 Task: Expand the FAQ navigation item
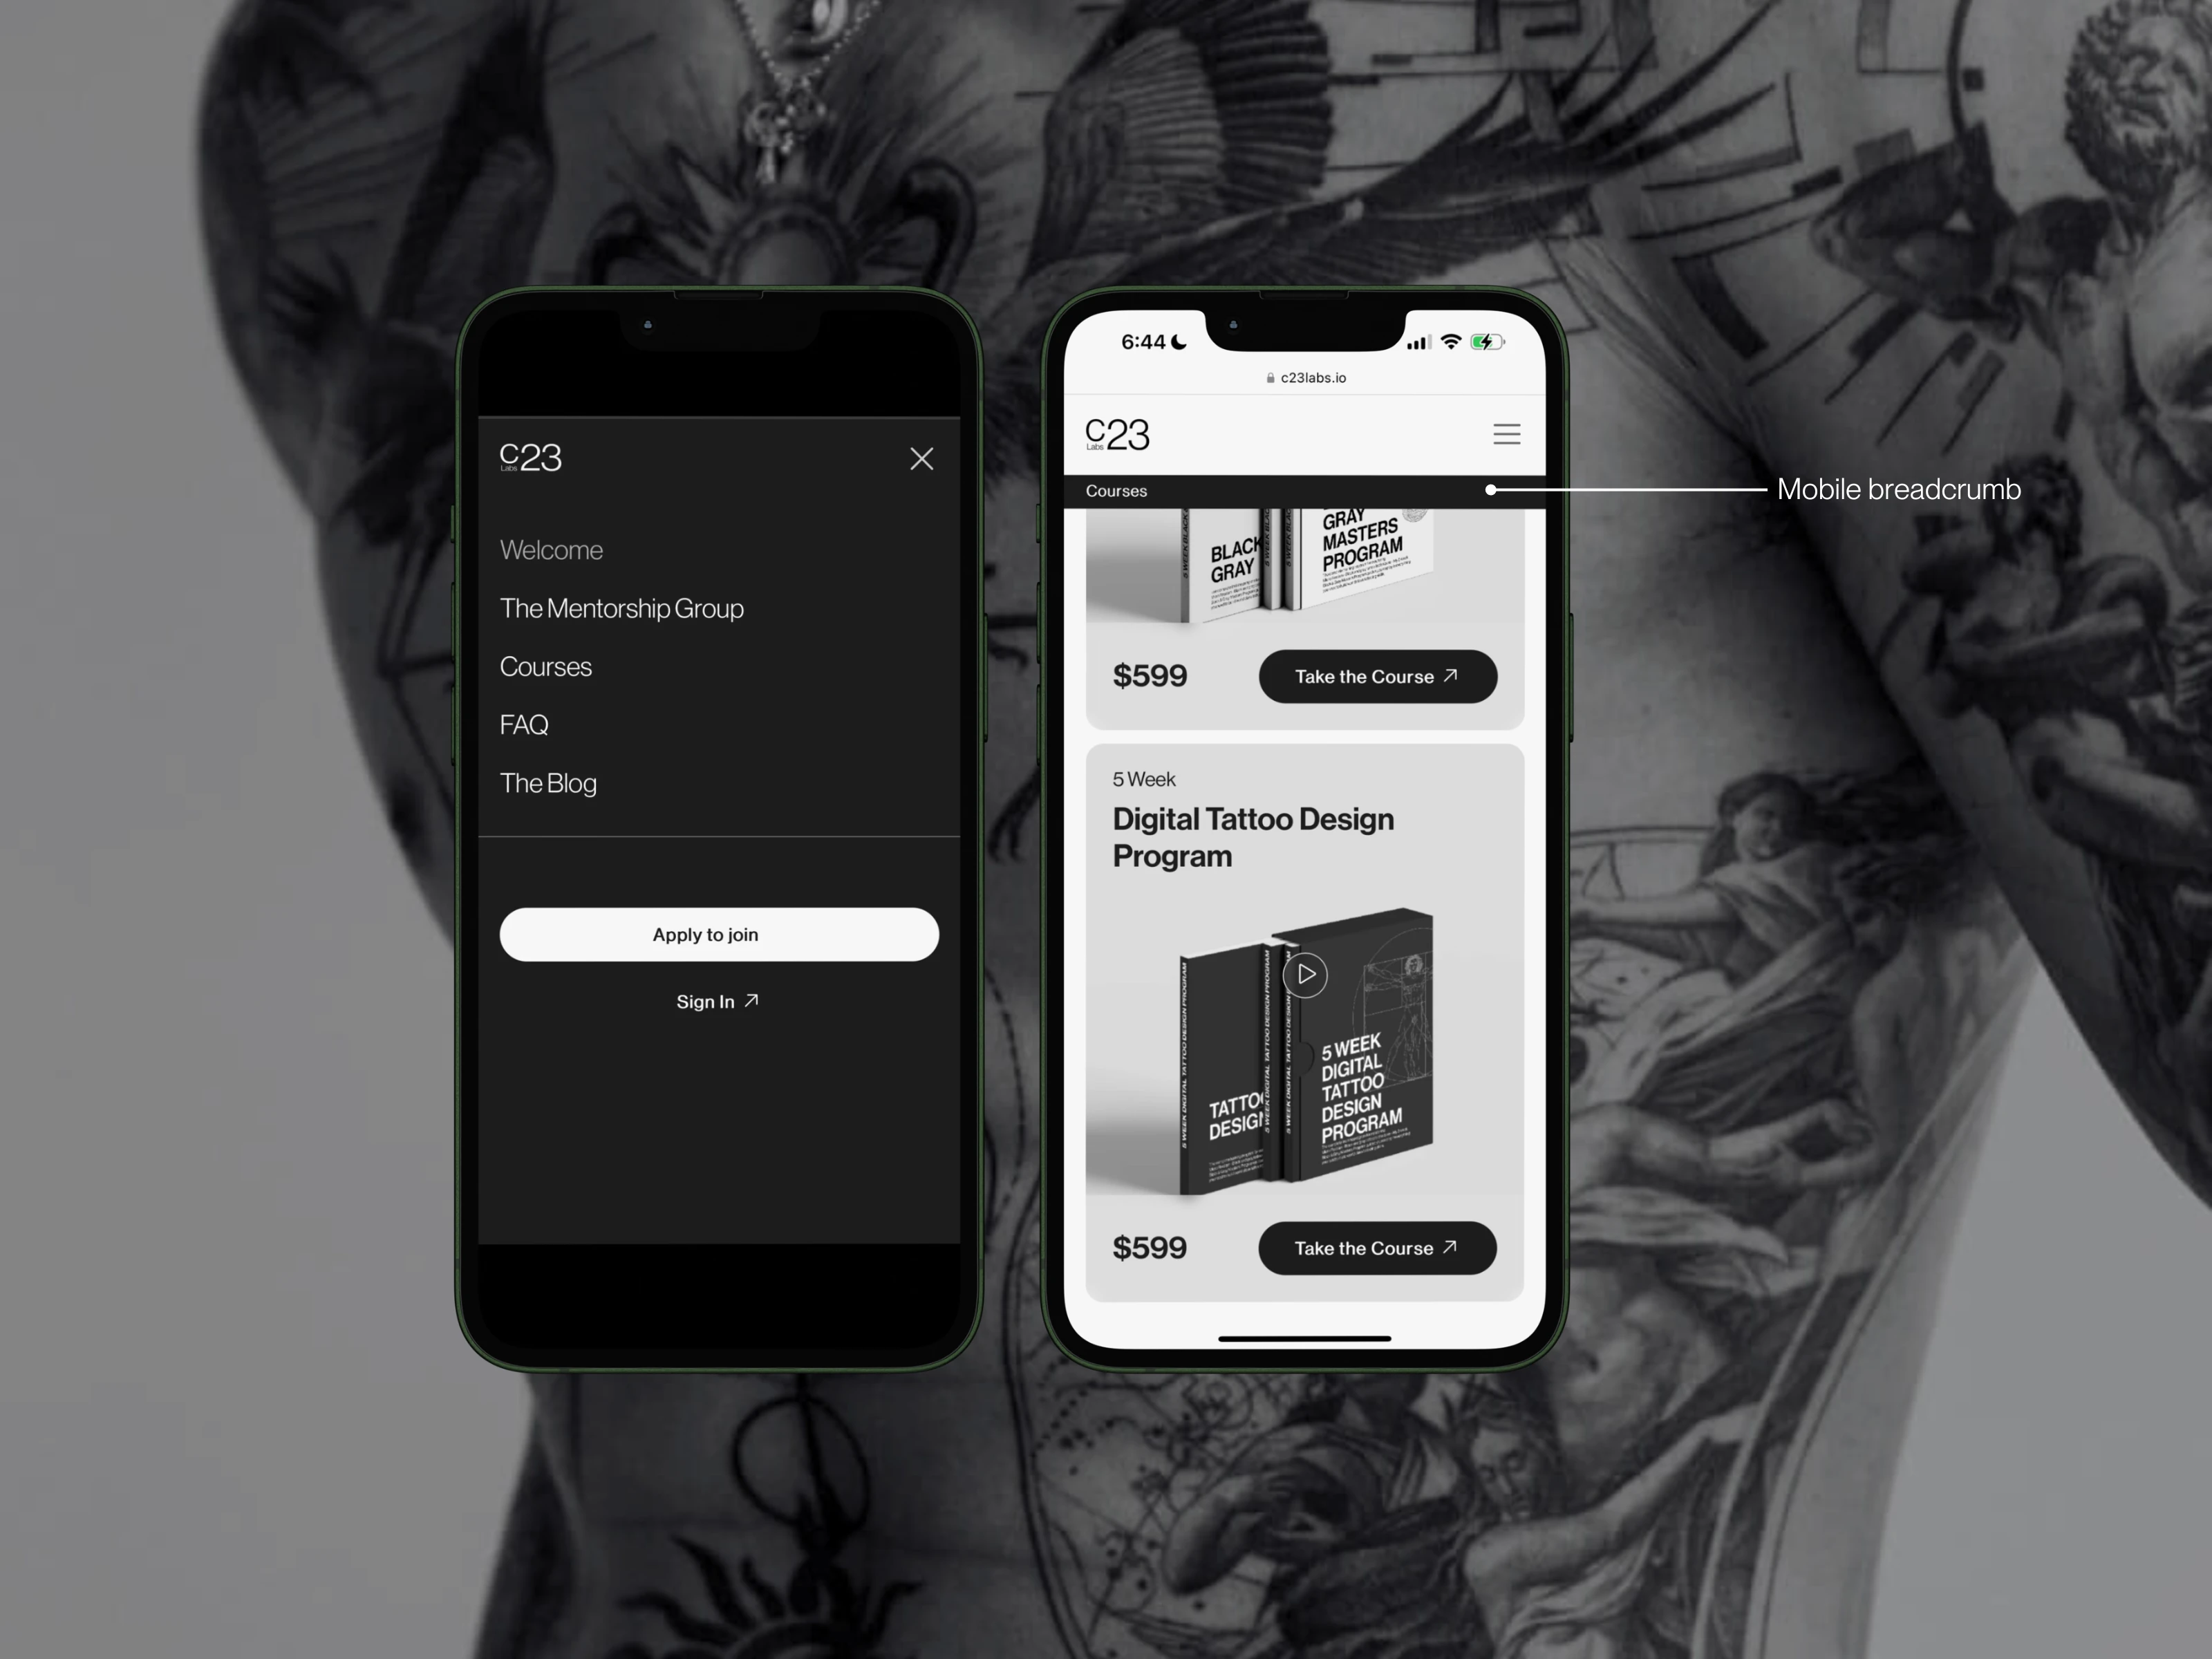coord(524,723)
